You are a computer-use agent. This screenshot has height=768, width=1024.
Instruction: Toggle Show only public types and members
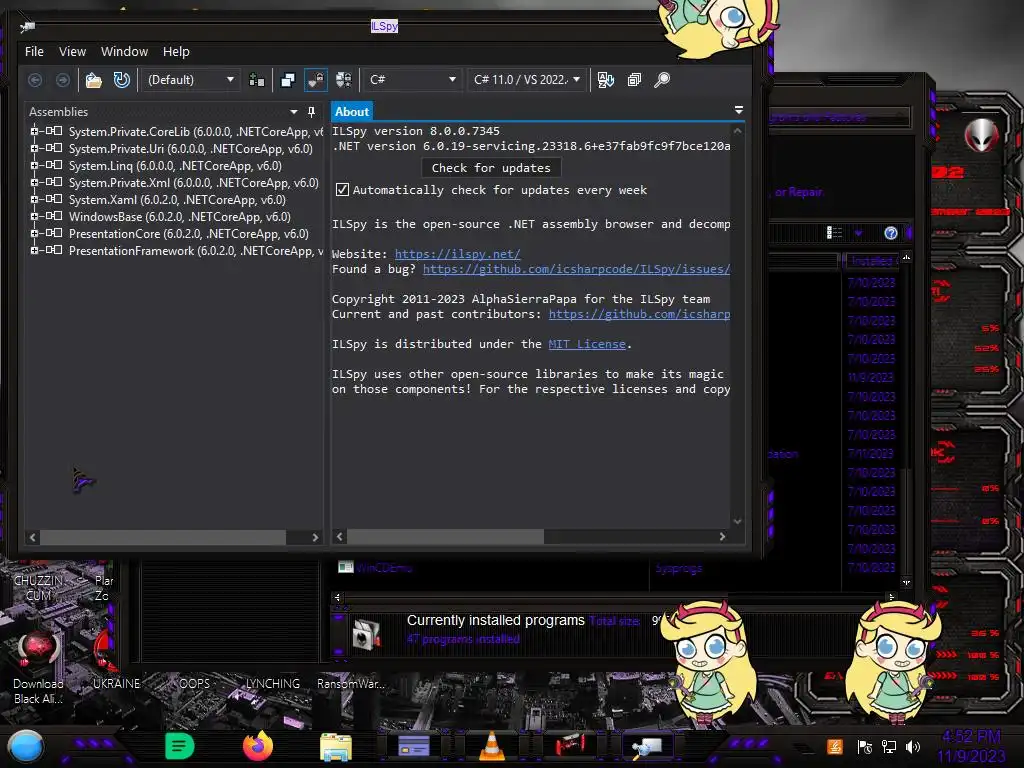click(288, 80)
